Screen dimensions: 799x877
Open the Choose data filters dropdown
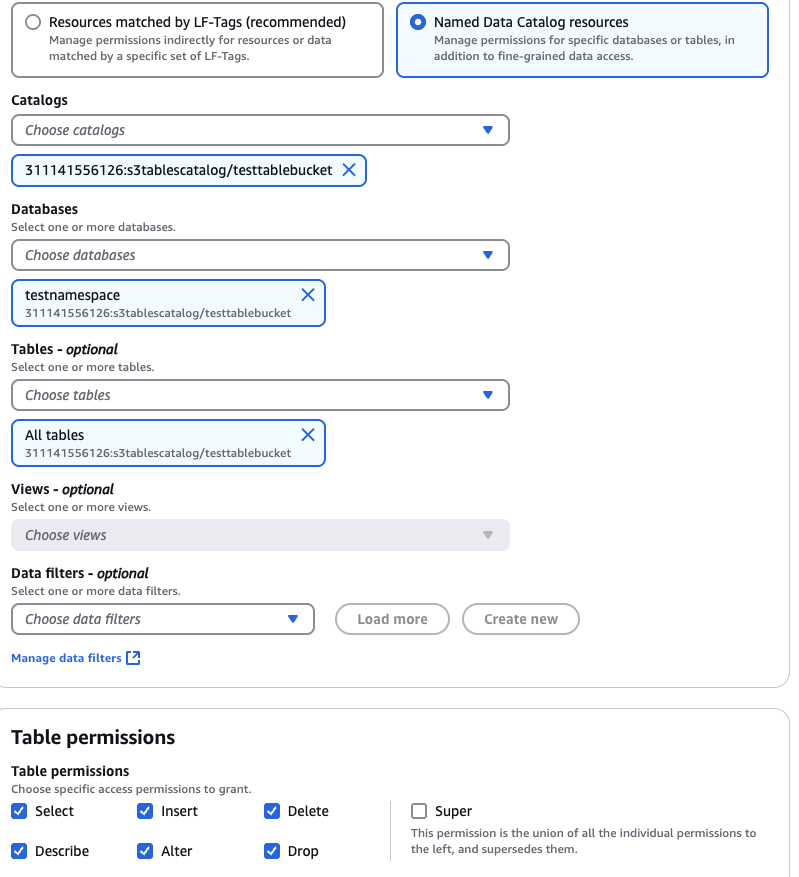click(x=162, y=619)
